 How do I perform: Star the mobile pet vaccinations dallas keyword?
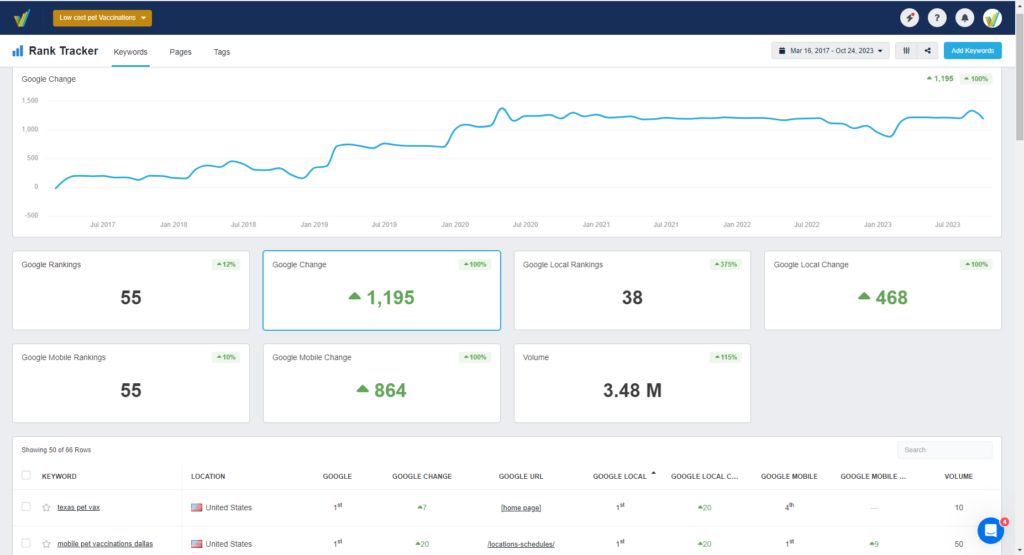(46, 544)
